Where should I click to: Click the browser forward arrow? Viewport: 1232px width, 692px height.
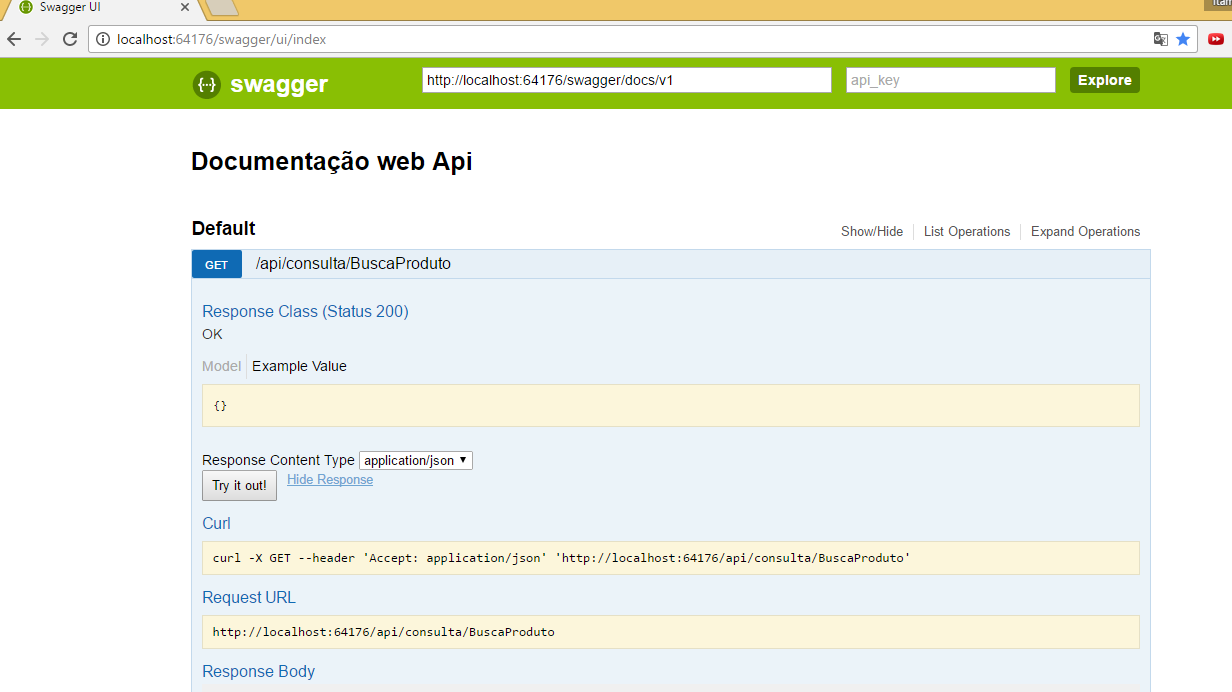[x=42, y=40]
